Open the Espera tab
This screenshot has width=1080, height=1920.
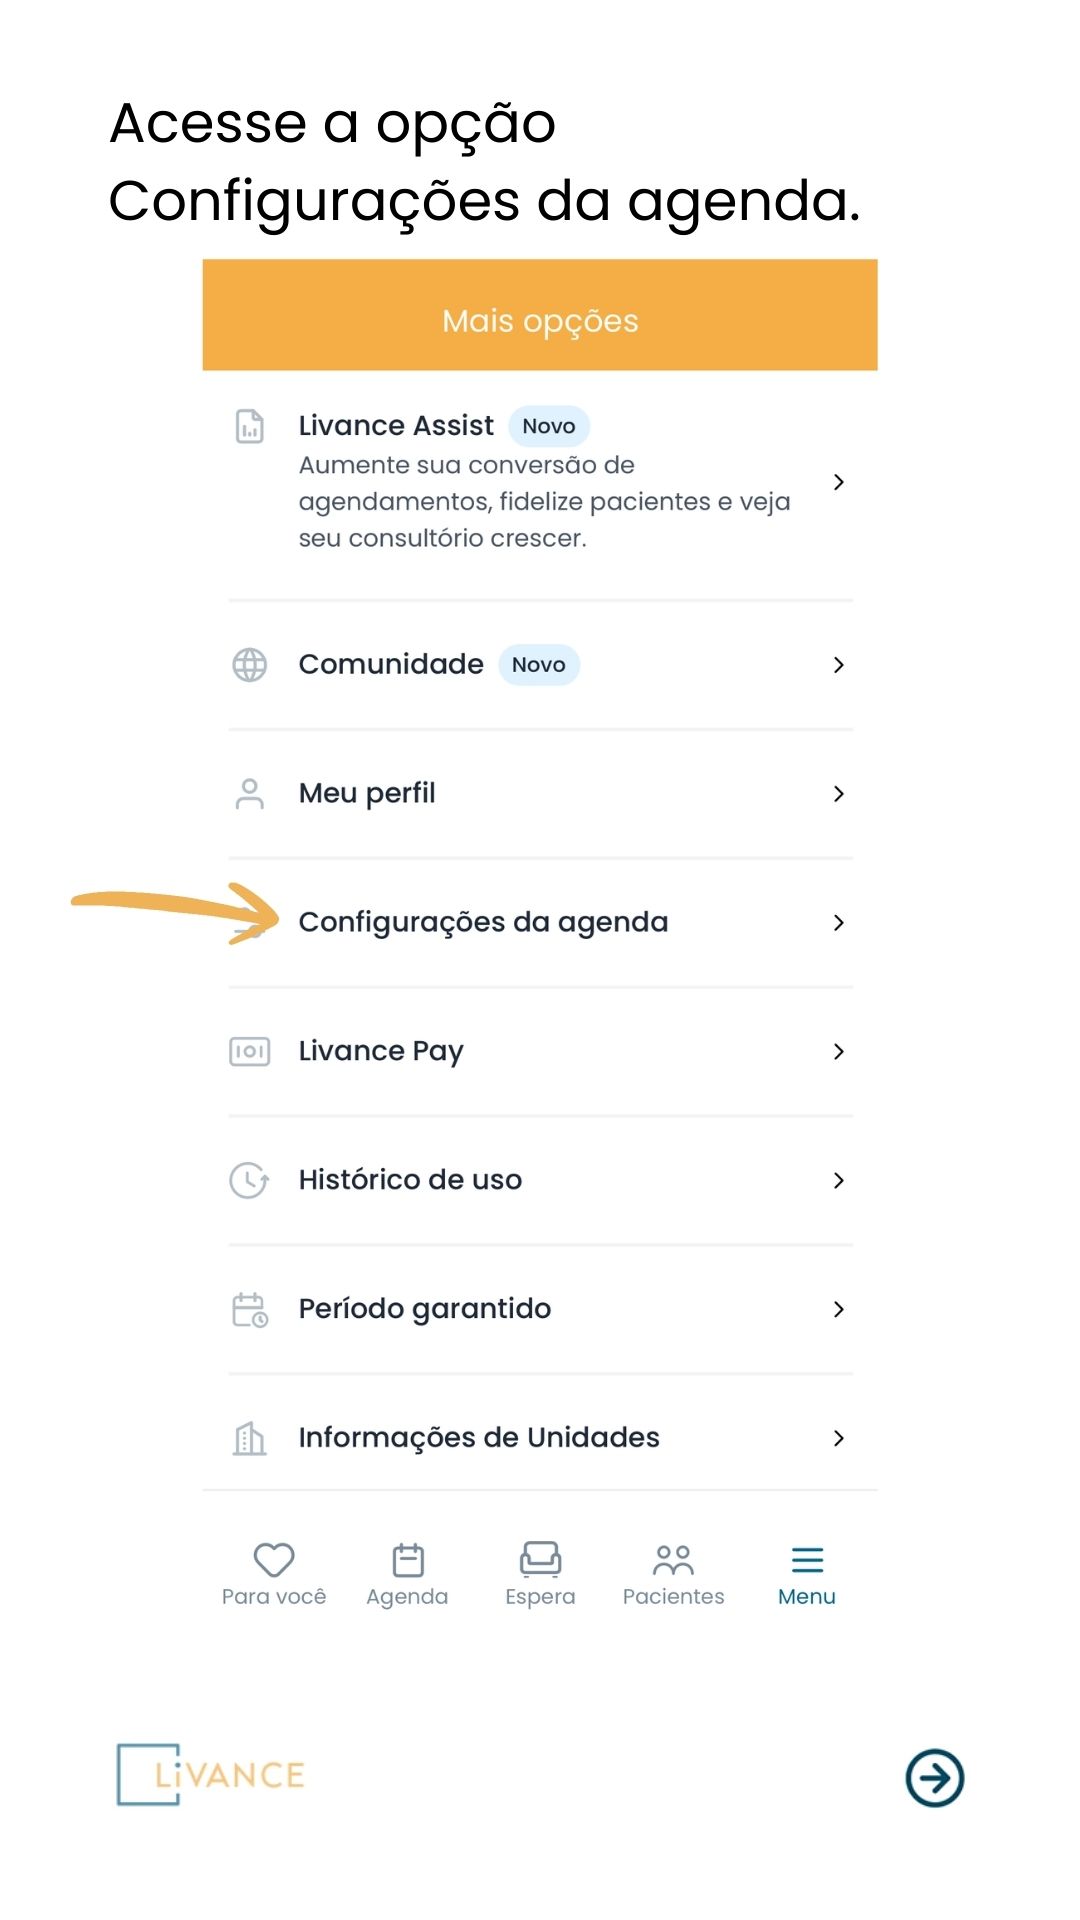pos(540,1575)
